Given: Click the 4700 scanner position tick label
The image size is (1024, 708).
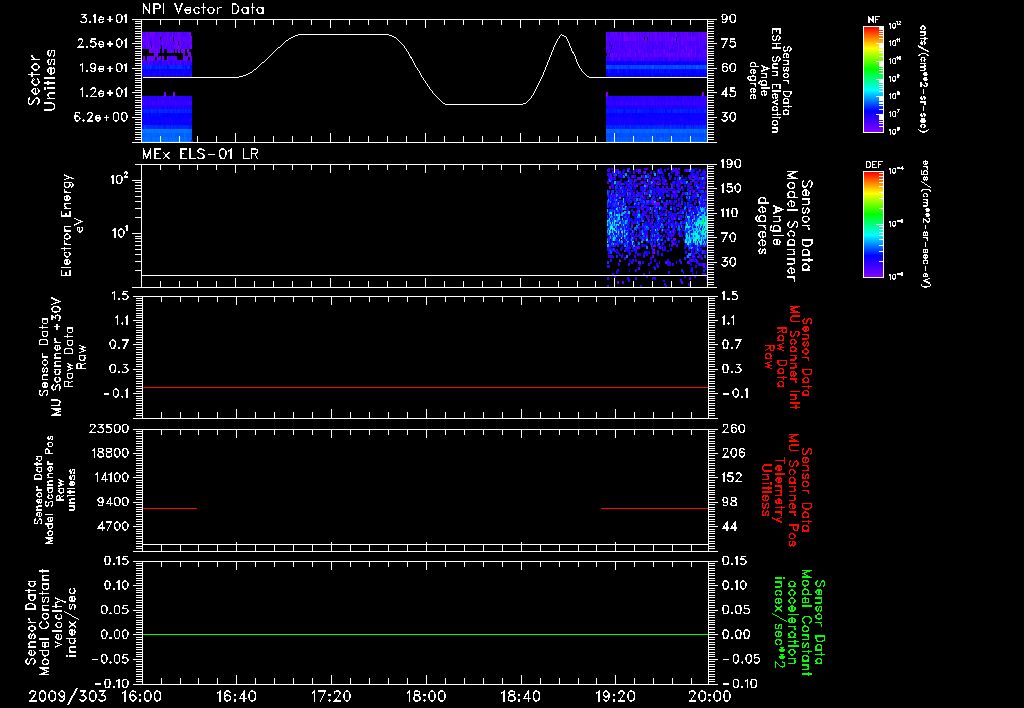Looking at the screenshot, I should click(112, 526).
